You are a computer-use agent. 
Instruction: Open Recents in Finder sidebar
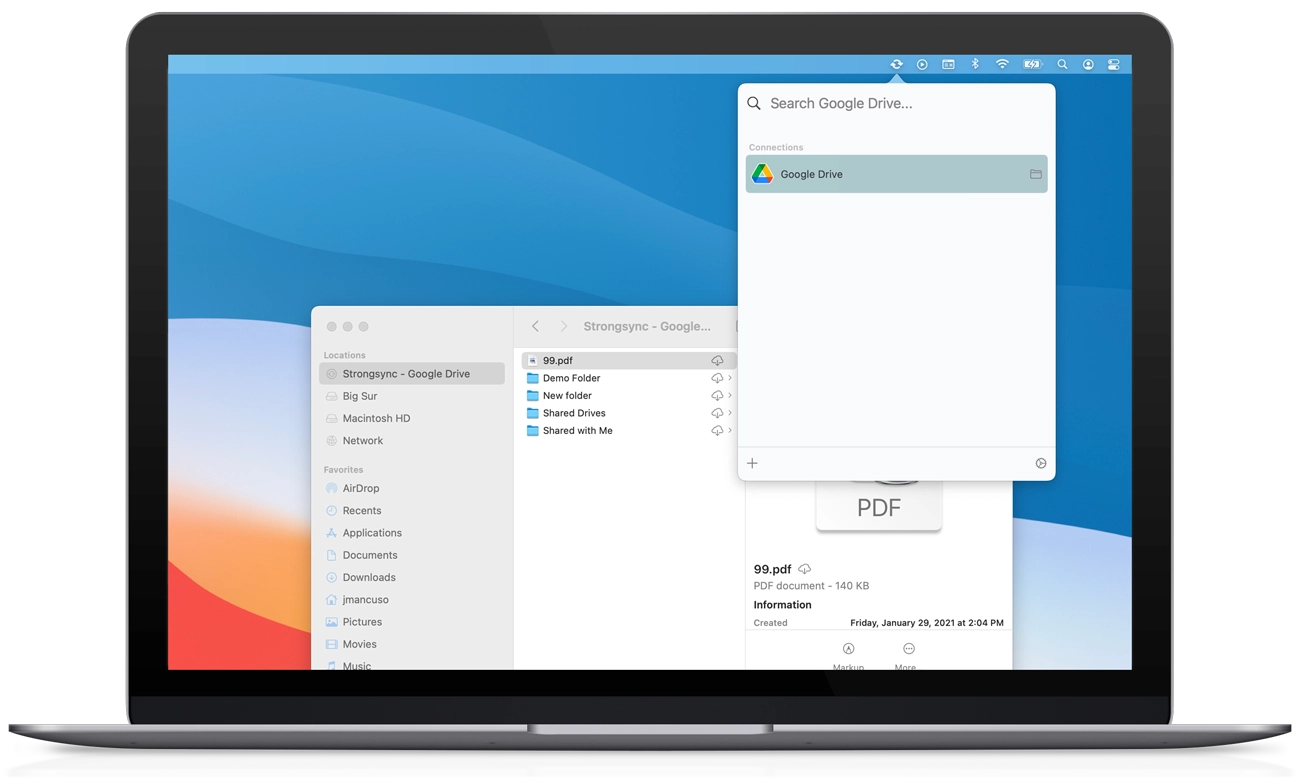pyautogui.click(x=411, y=510)
